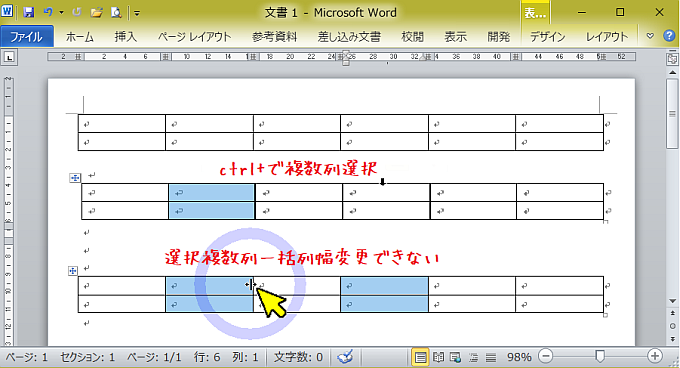Switch to Draft view
680x368 pixels.
[x=490, y=357]
